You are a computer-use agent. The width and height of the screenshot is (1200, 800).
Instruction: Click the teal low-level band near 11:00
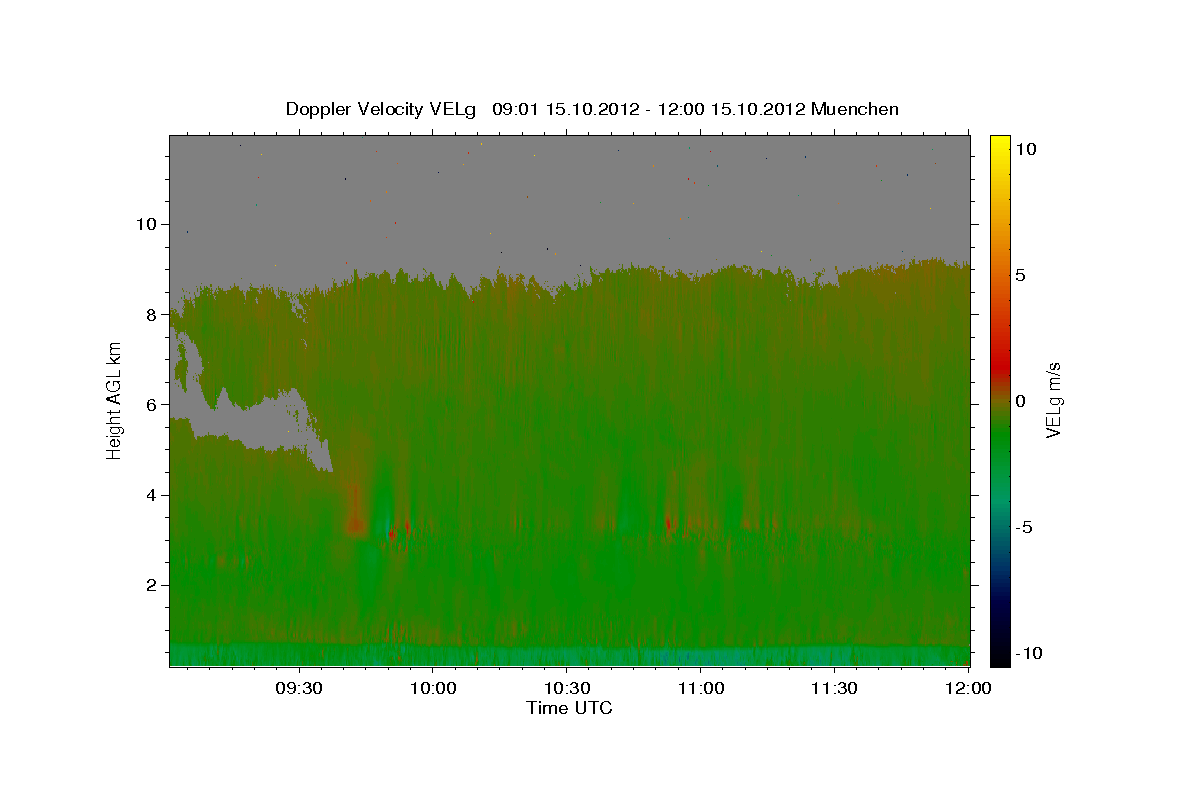(x=700, y=656)
